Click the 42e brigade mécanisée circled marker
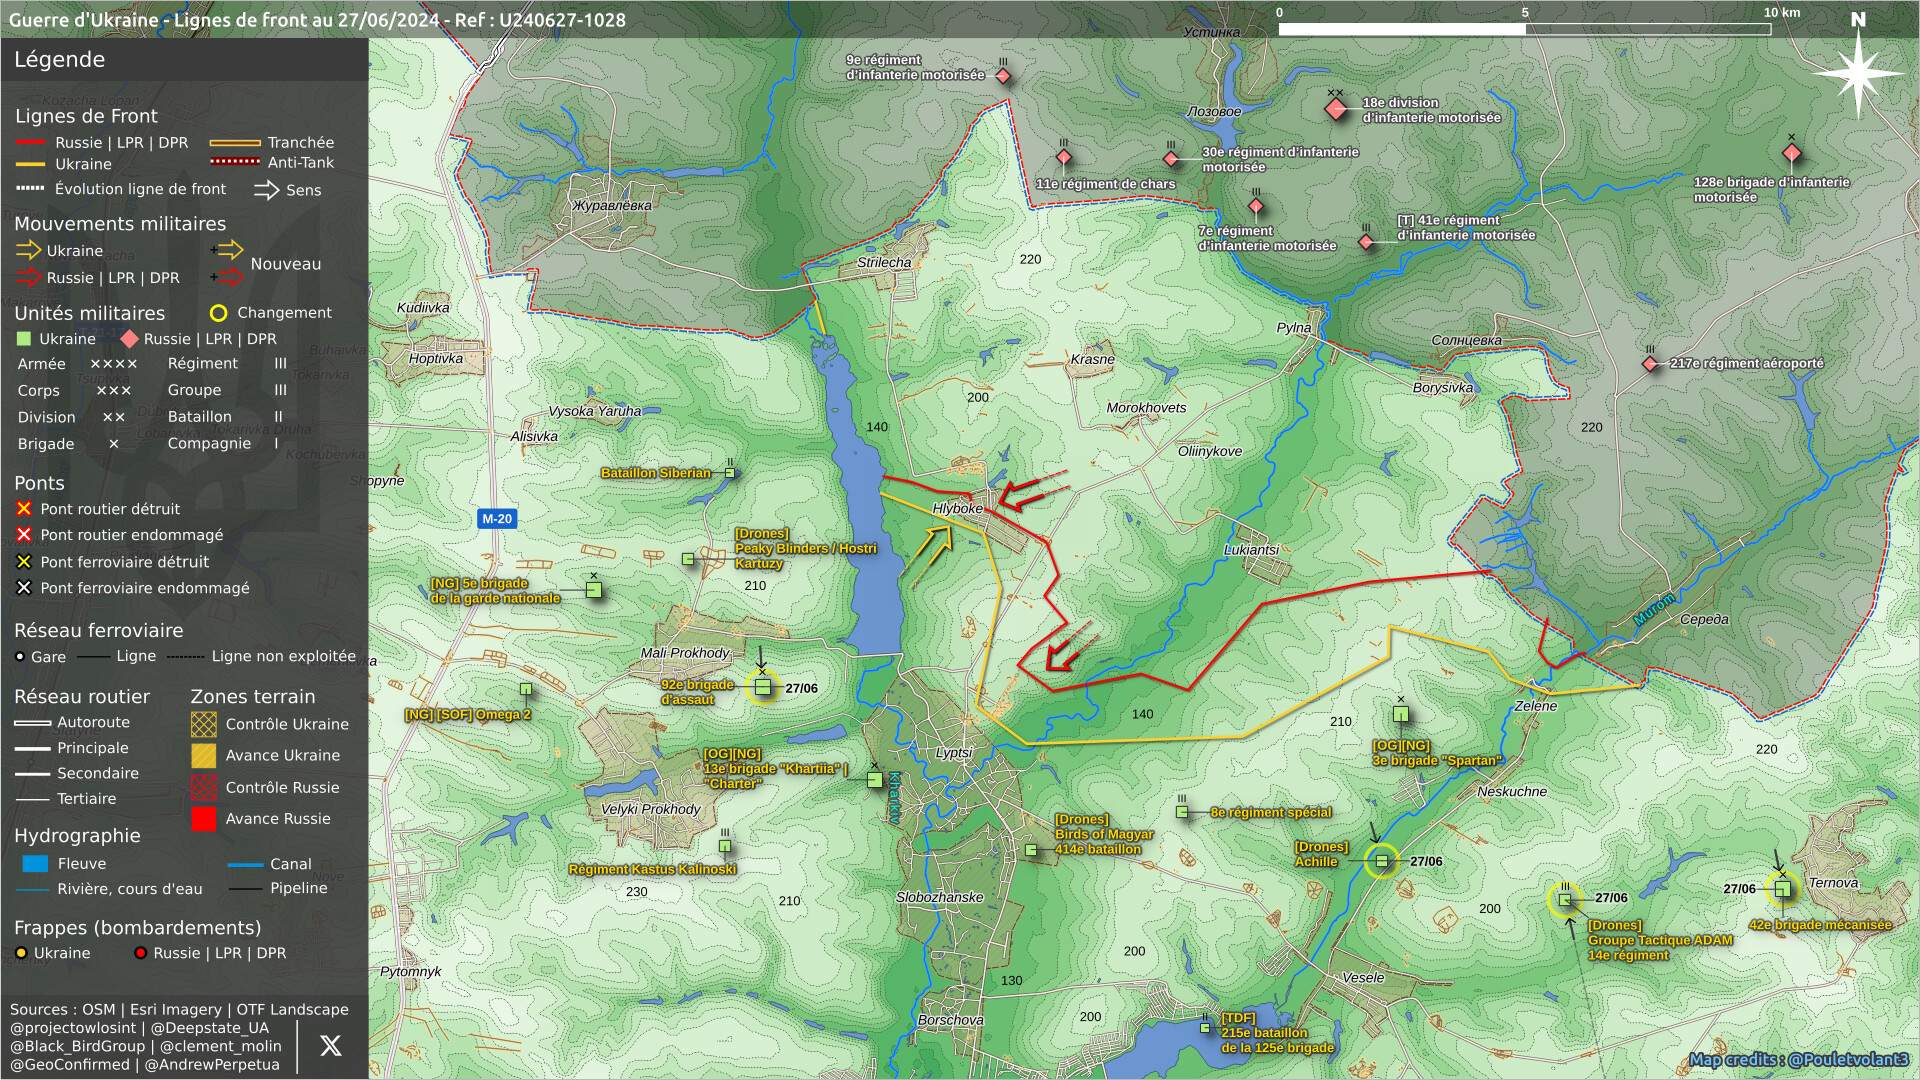1920x1080 pixels. point(1782,888)
